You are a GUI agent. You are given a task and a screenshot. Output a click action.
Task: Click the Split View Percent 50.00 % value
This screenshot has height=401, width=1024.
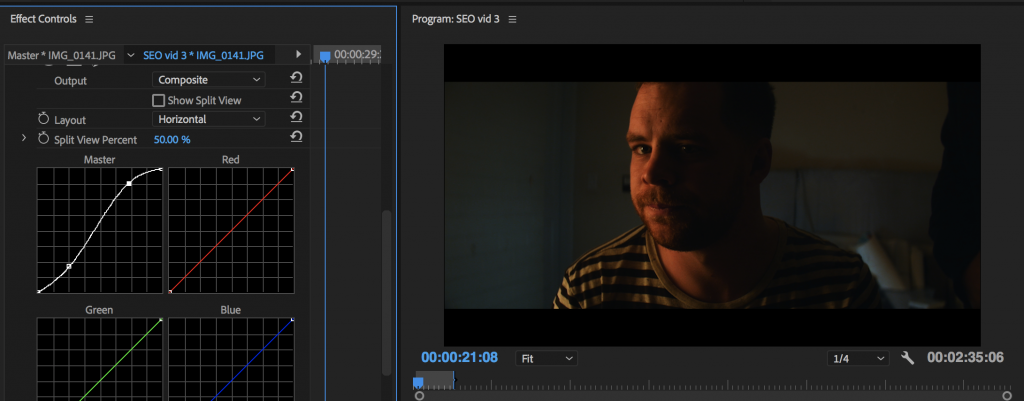172,140
